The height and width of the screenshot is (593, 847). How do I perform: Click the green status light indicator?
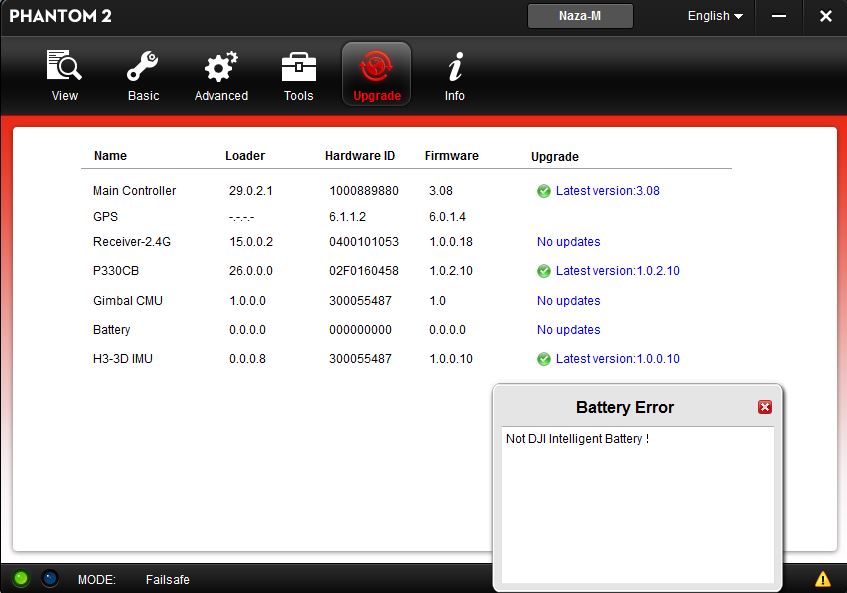click(21, 578)
